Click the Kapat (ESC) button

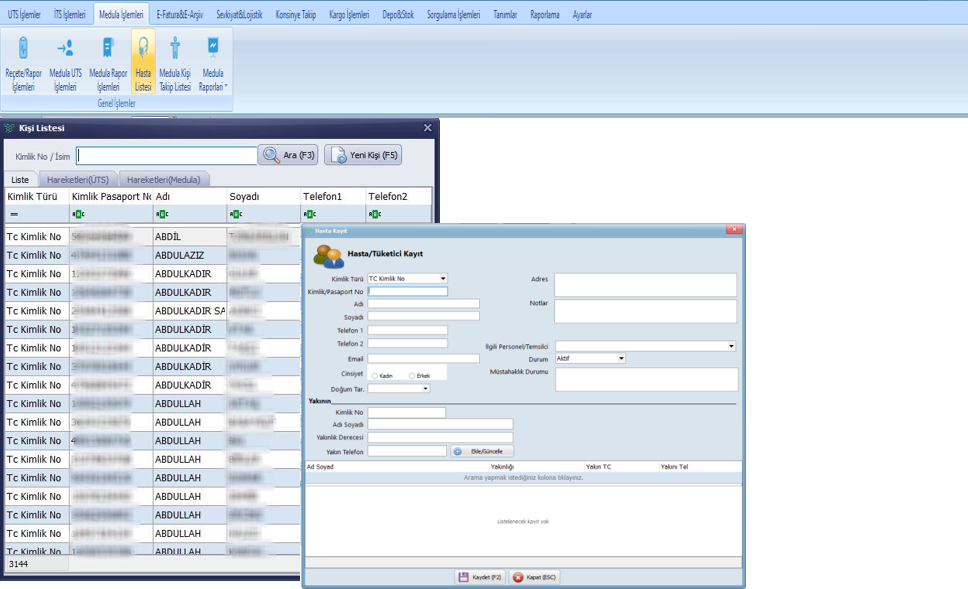534,577
